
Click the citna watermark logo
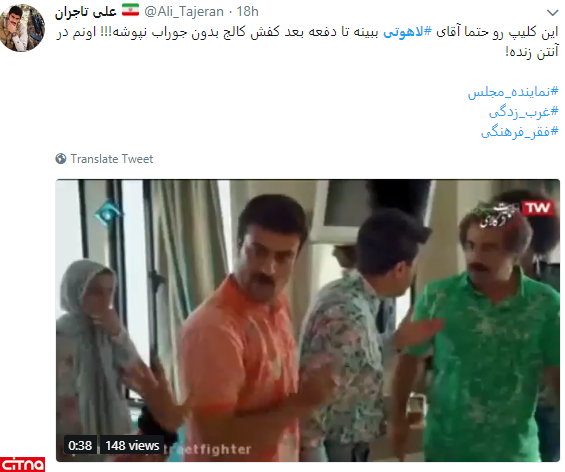click(x=22, y=464)
